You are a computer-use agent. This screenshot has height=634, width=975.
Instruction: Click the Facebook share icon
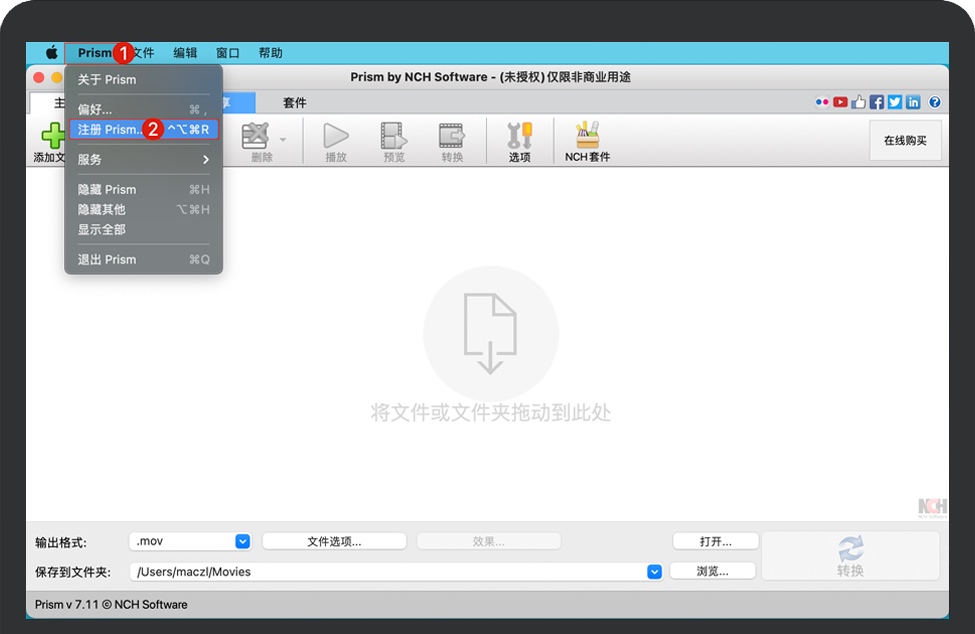pos(877,102)
